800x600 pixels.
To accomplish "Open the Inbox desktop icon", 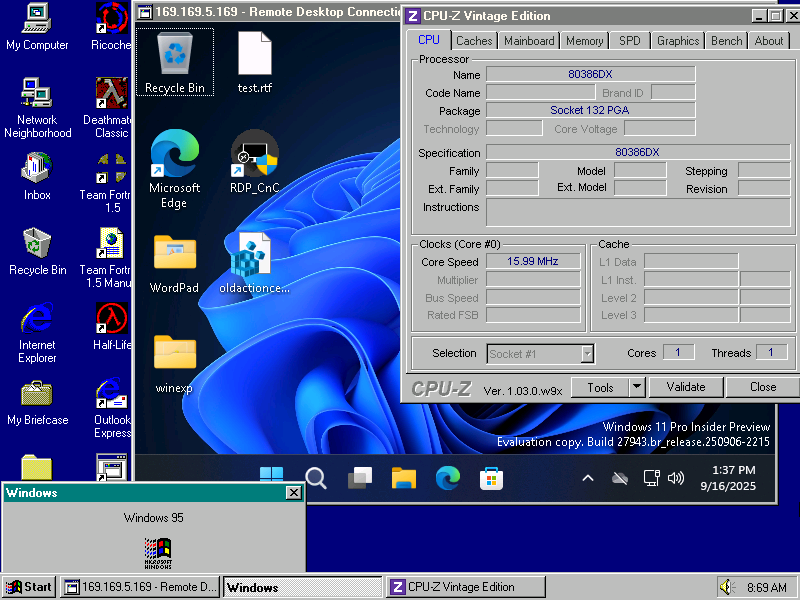I will point(36,168).
